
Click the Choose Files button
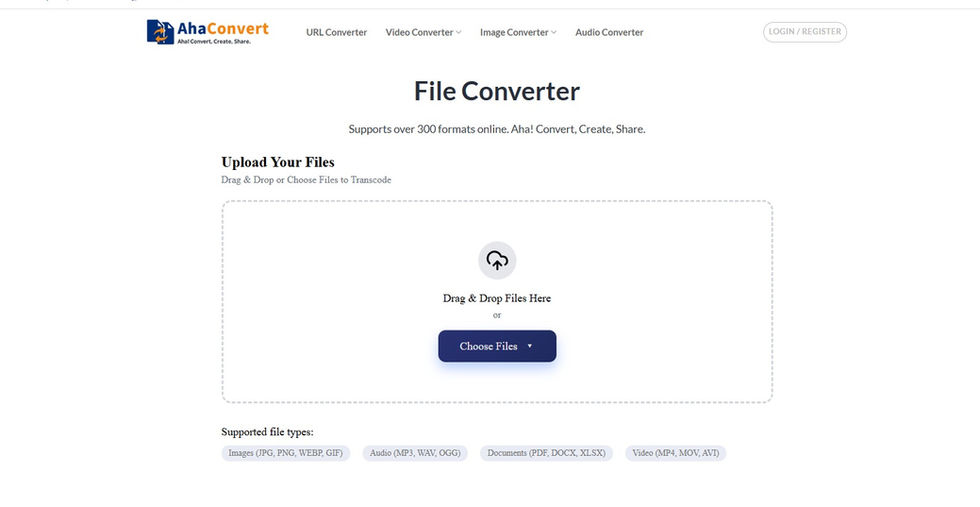click(497, 346)
